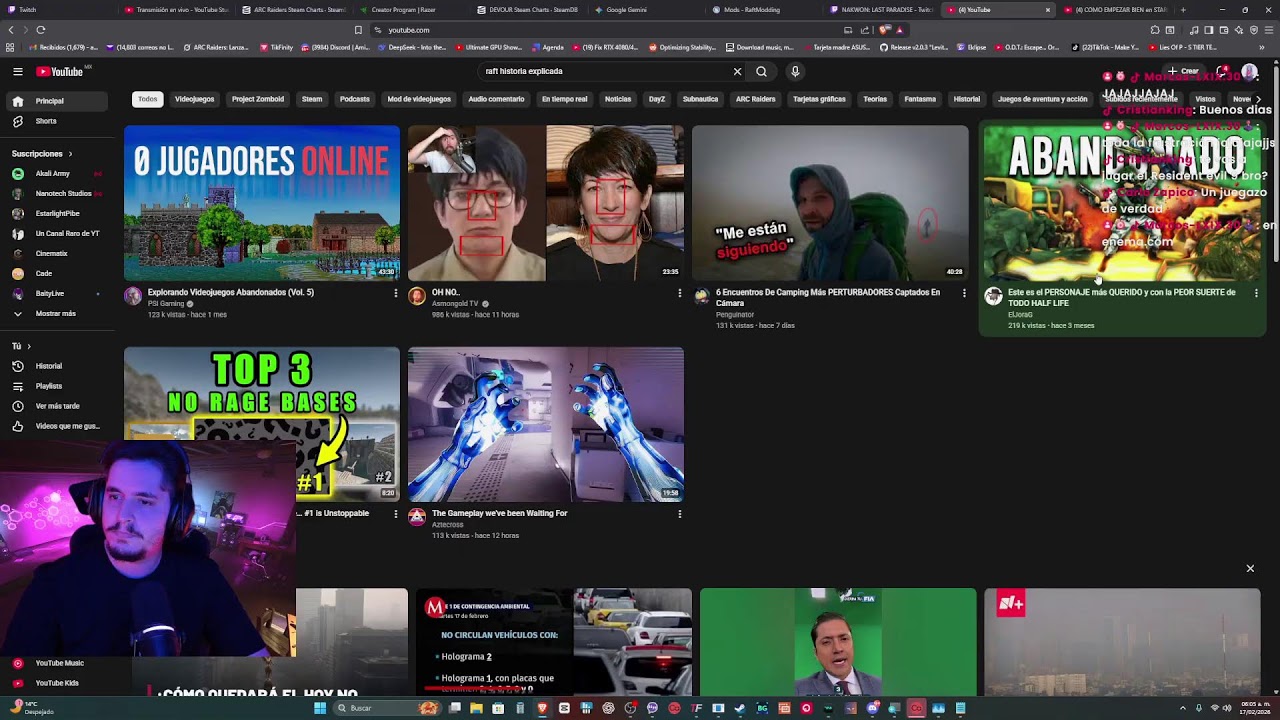The width and height of the screenshot is (1280, 720).
Task: Show next filter chips with the arrow
Action: point(1258,99)
